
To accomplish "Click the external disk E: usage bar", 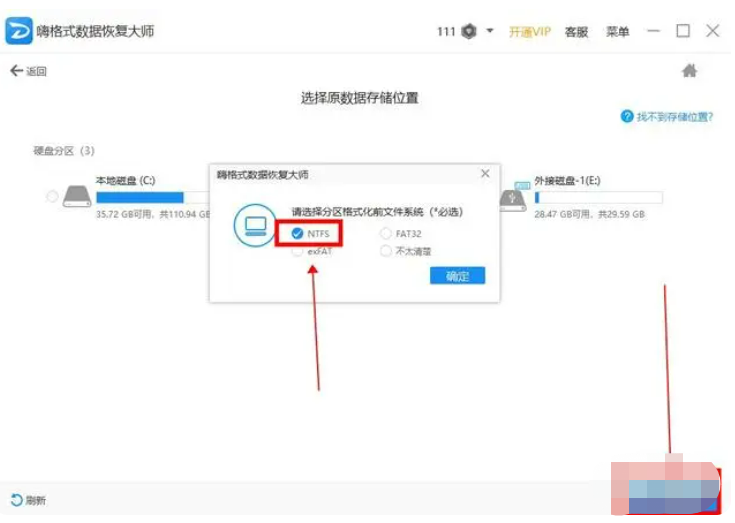I will point(598,197).
